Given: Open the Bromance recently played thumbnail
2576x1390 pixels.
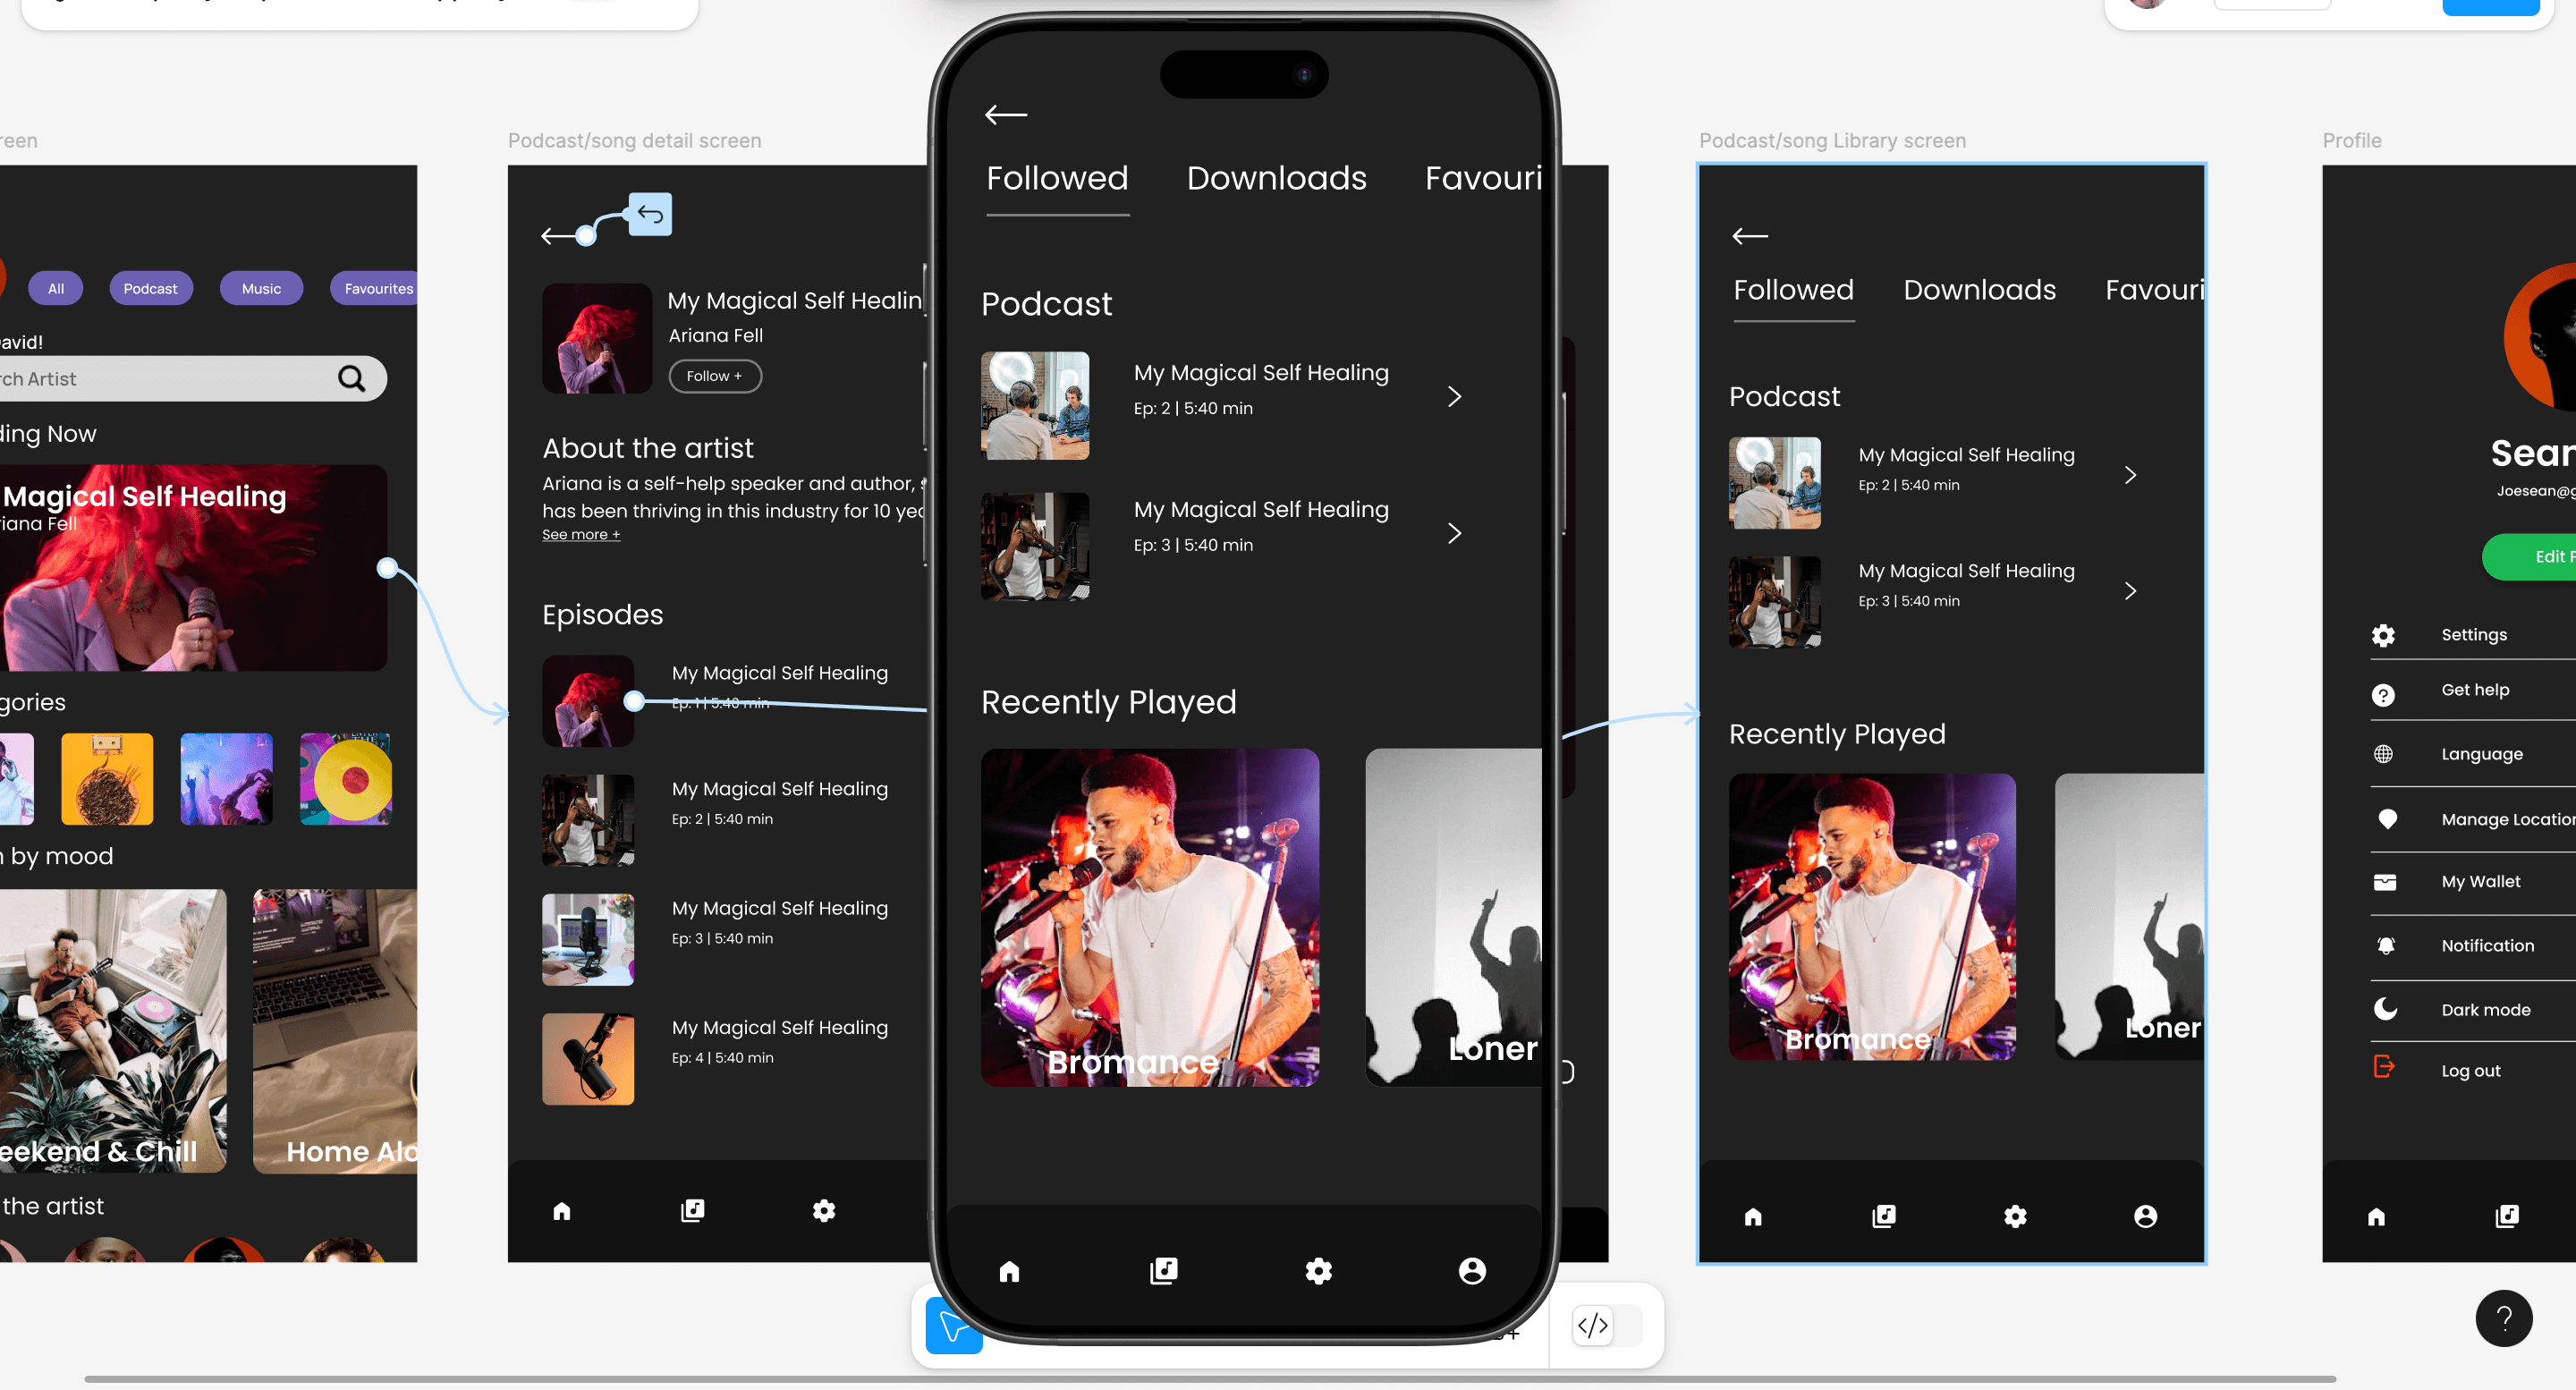Looking at the screenshot, I should [x=1149, y=918].
